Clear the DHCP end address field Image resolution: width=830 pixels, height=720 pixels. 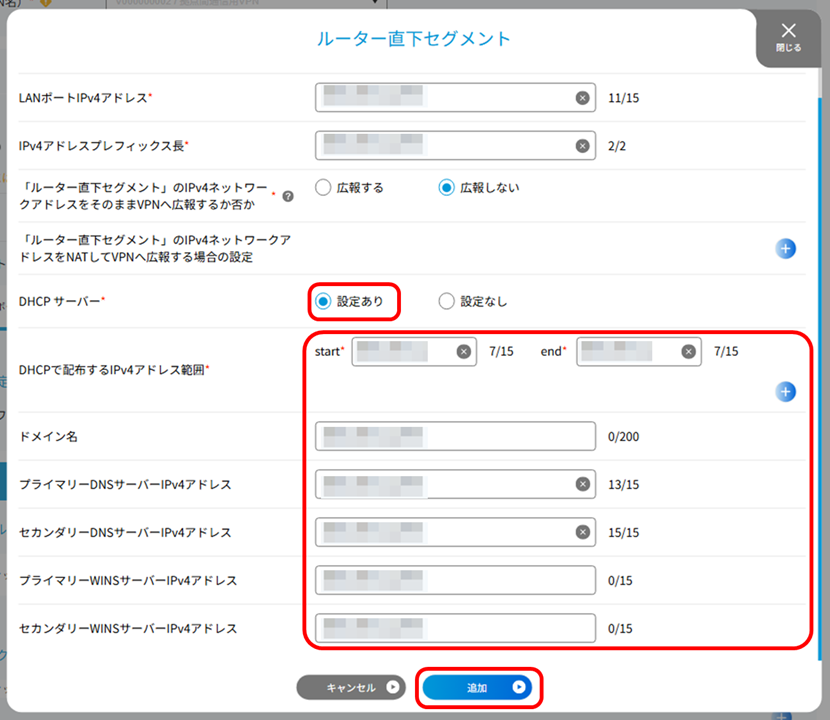click(688, 352)
